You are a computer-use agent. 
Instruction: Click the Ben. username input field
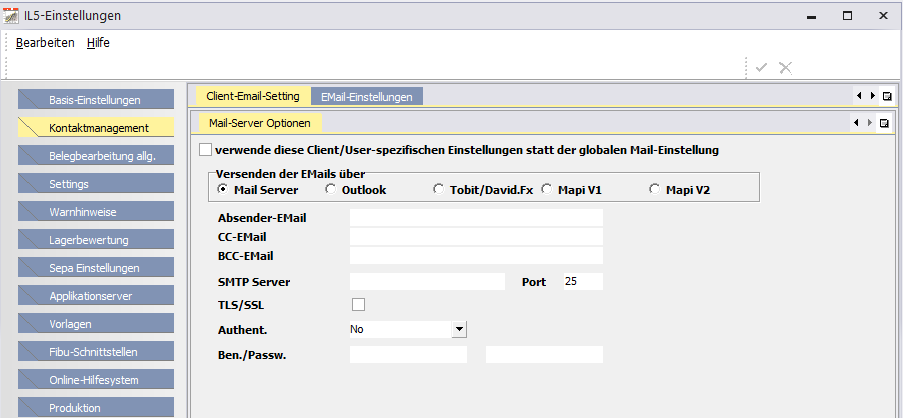coord(408,355)
